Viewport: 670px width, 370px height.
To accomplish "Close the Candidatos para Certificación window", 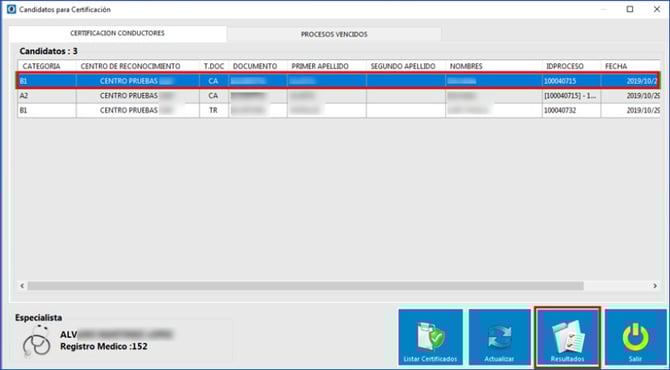I will tap(657, 9).
